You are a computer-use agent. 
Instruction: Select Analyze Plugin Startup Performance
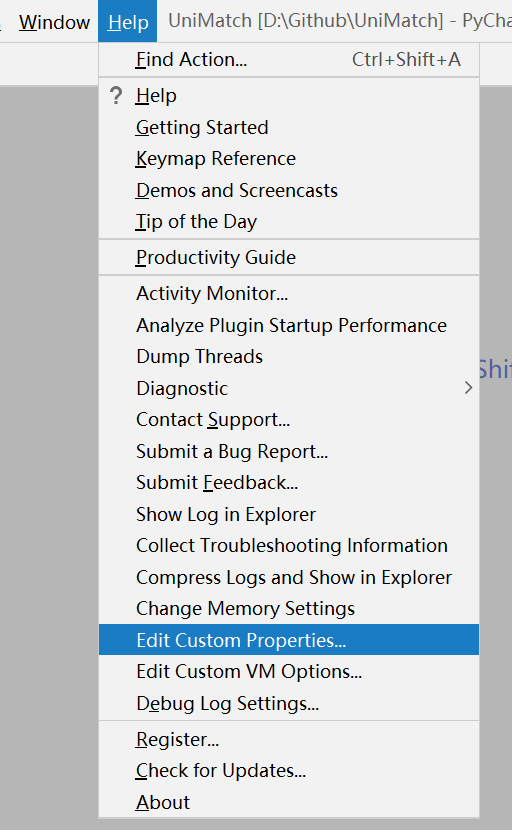[x=289, y=325]
